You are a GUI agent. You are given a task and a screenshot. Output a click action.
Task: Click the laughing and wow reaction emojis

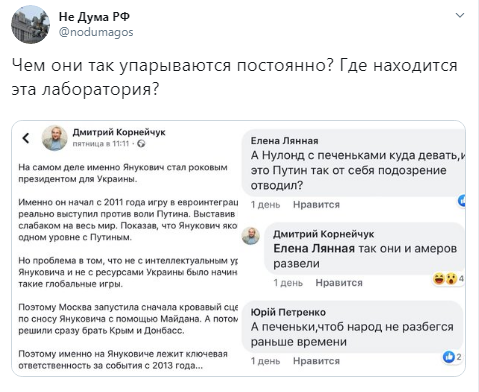445,278
